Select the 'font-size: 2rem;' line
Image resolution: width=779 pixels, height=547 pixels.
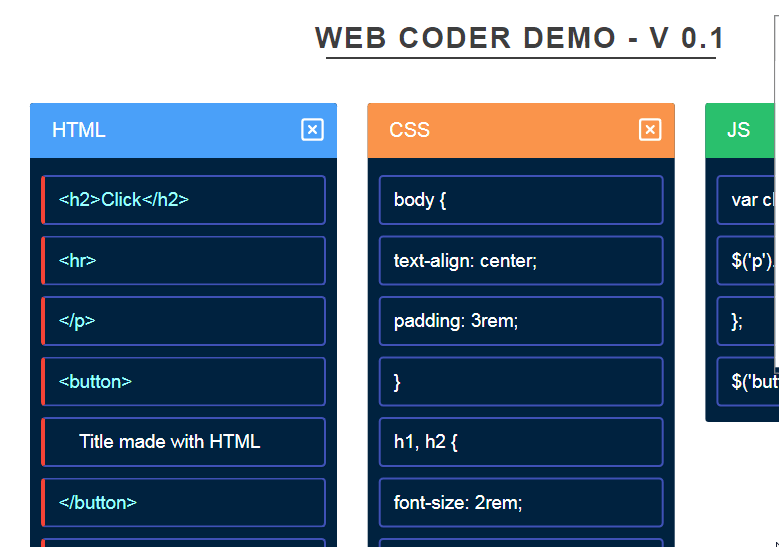point(521,503)
